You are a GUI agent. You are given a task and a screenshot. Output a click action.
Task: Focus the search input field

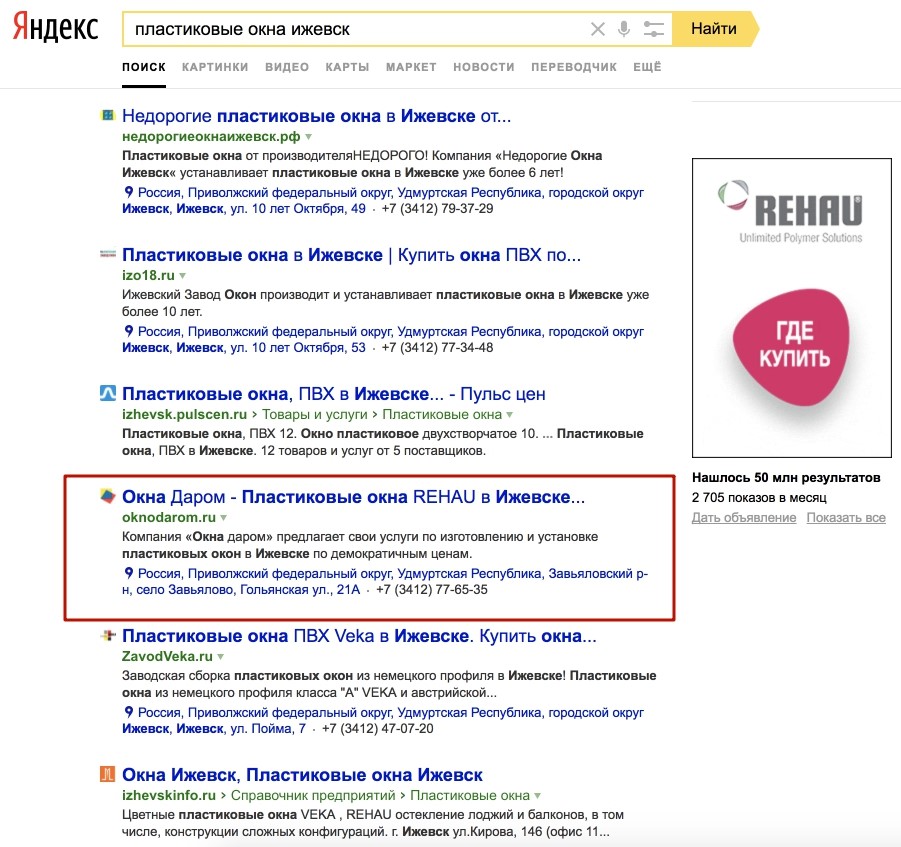[x=350, y=29]
